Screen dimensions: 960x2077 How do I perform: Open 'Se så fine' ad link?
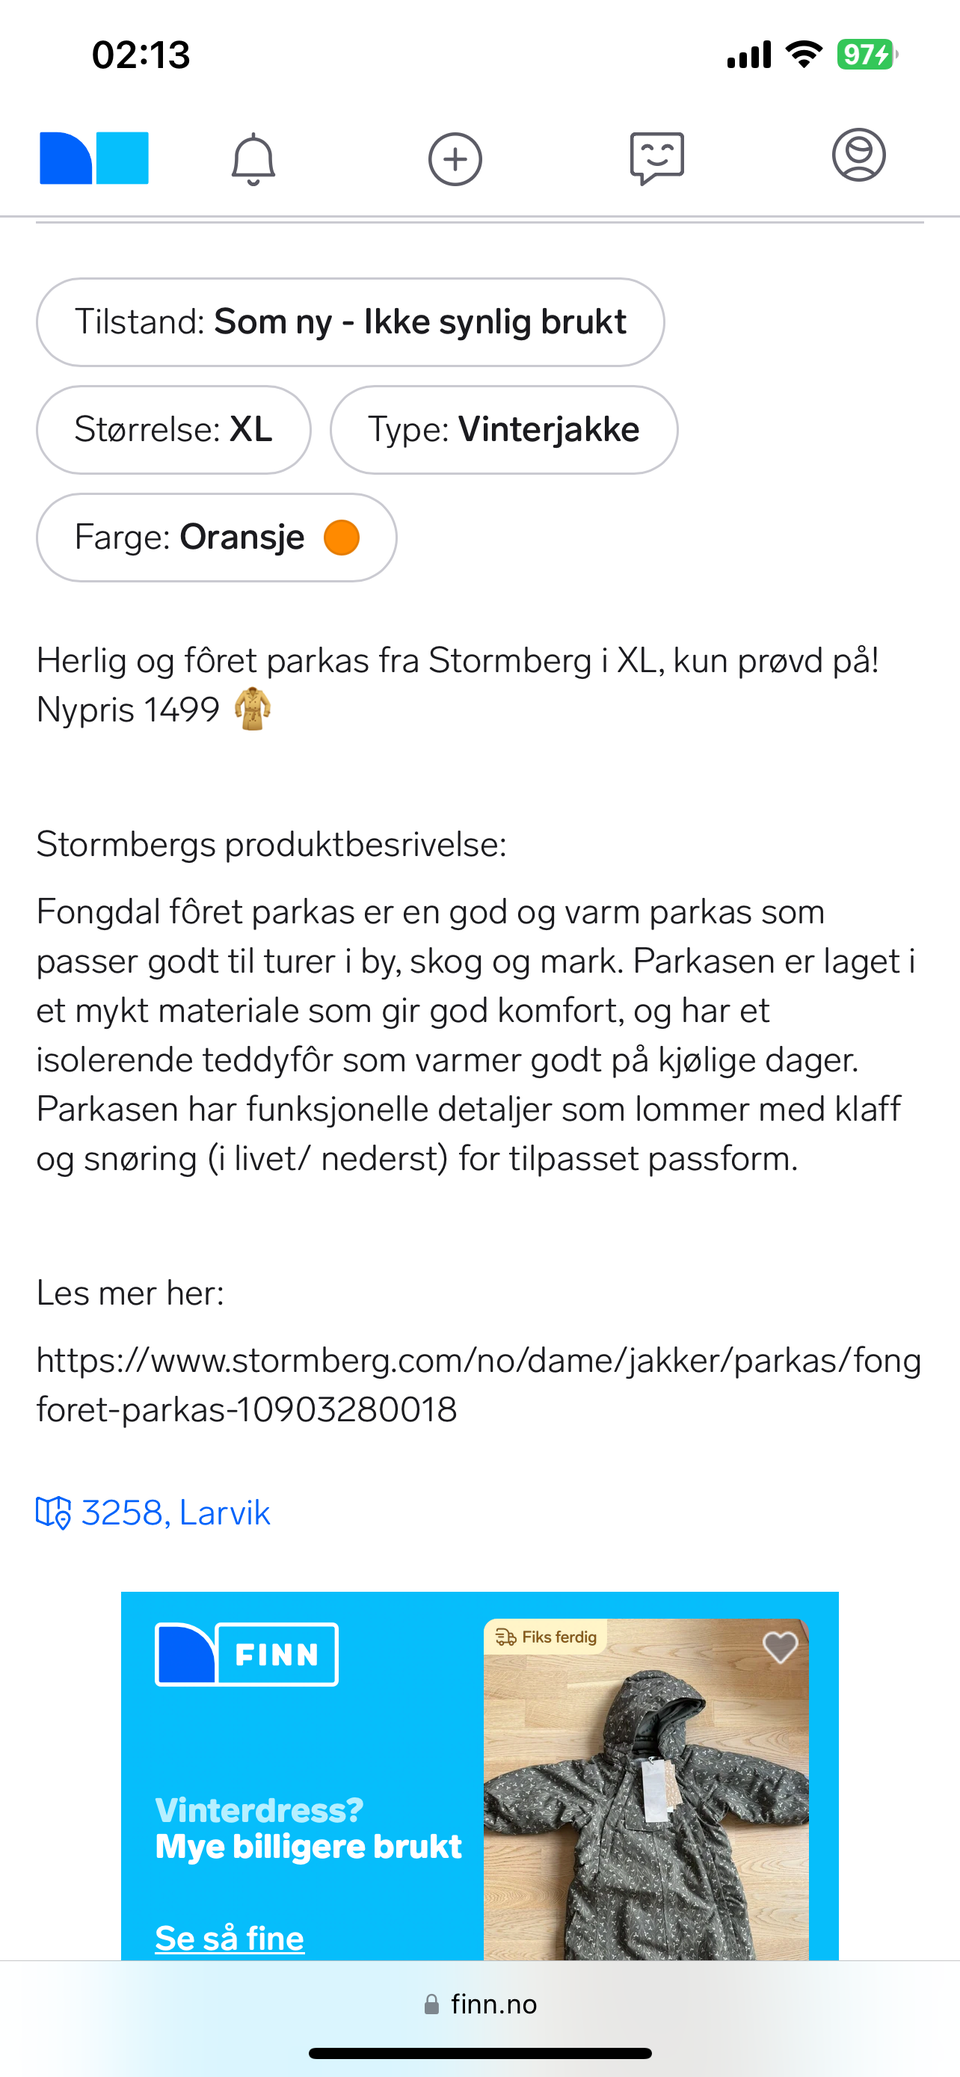point(229,1938)
